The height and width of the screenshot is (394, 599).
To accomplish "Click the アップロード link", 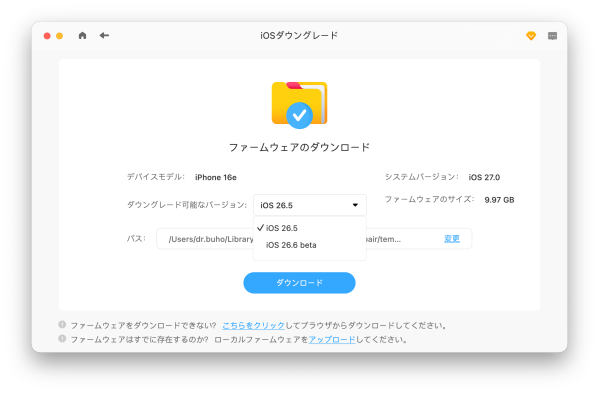I will click(x=332, y=339).
